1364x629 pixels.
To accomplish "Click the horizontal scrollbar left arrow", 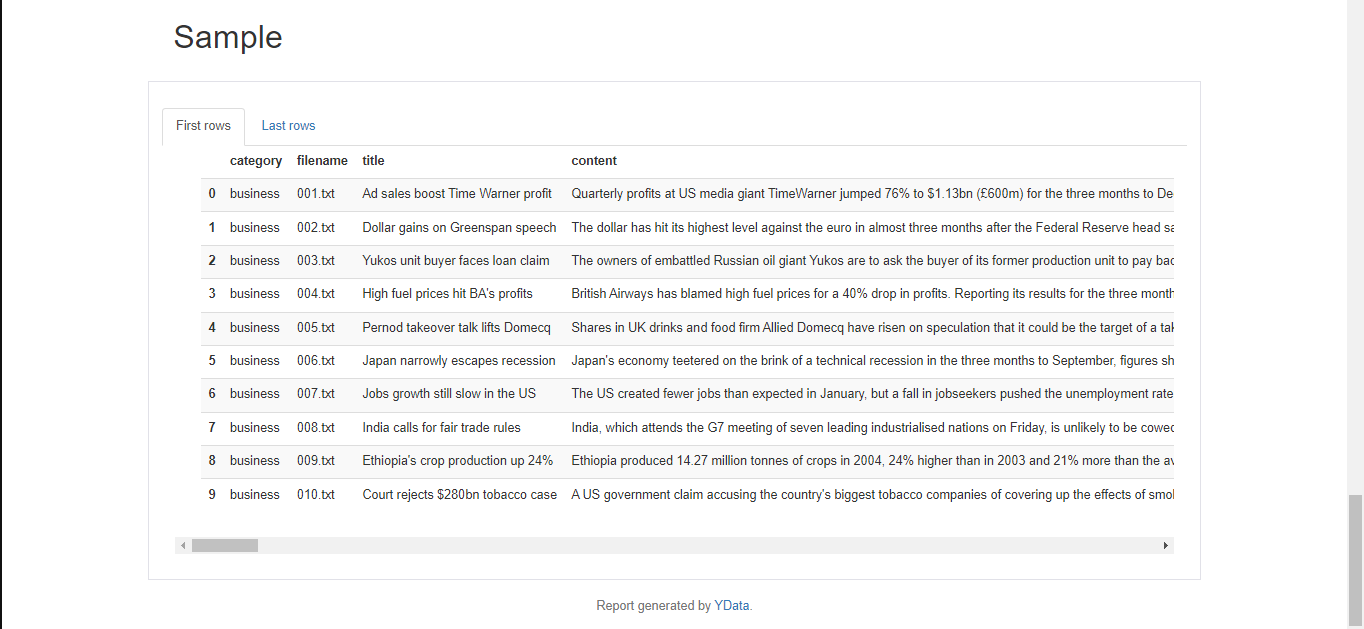I will (182, 546).
